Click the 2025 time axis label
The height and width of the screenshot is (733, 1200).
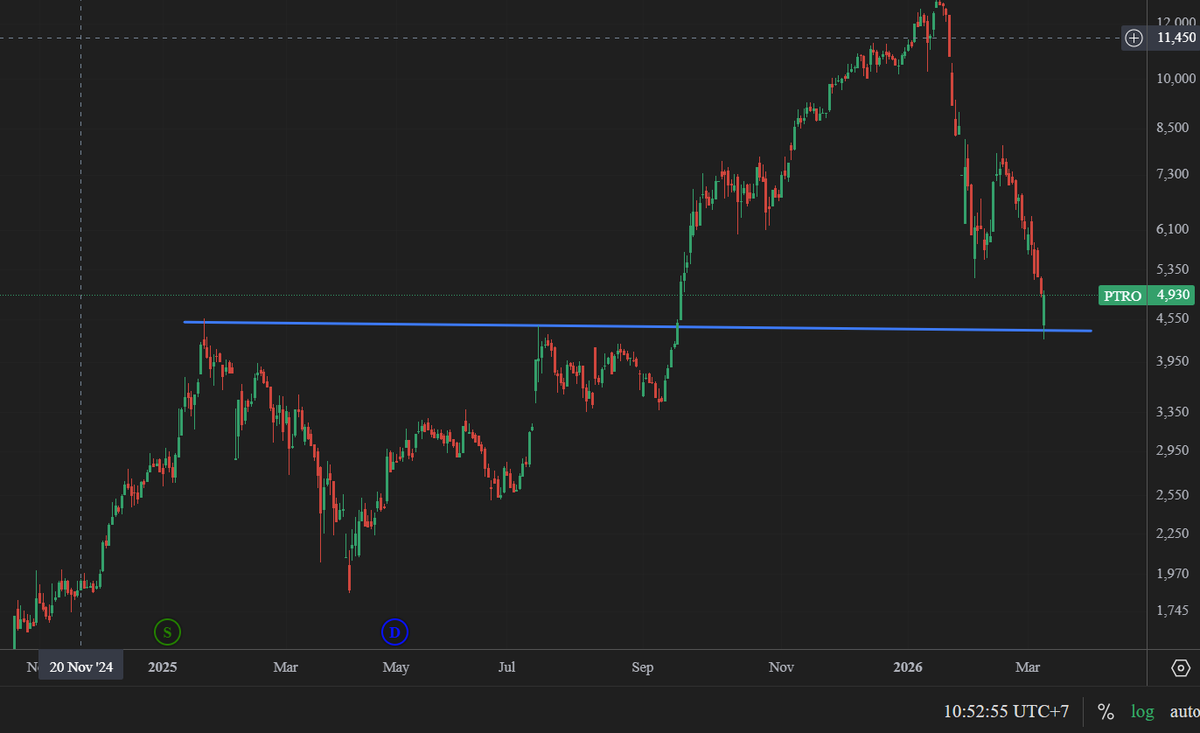[x=162, y=667]
